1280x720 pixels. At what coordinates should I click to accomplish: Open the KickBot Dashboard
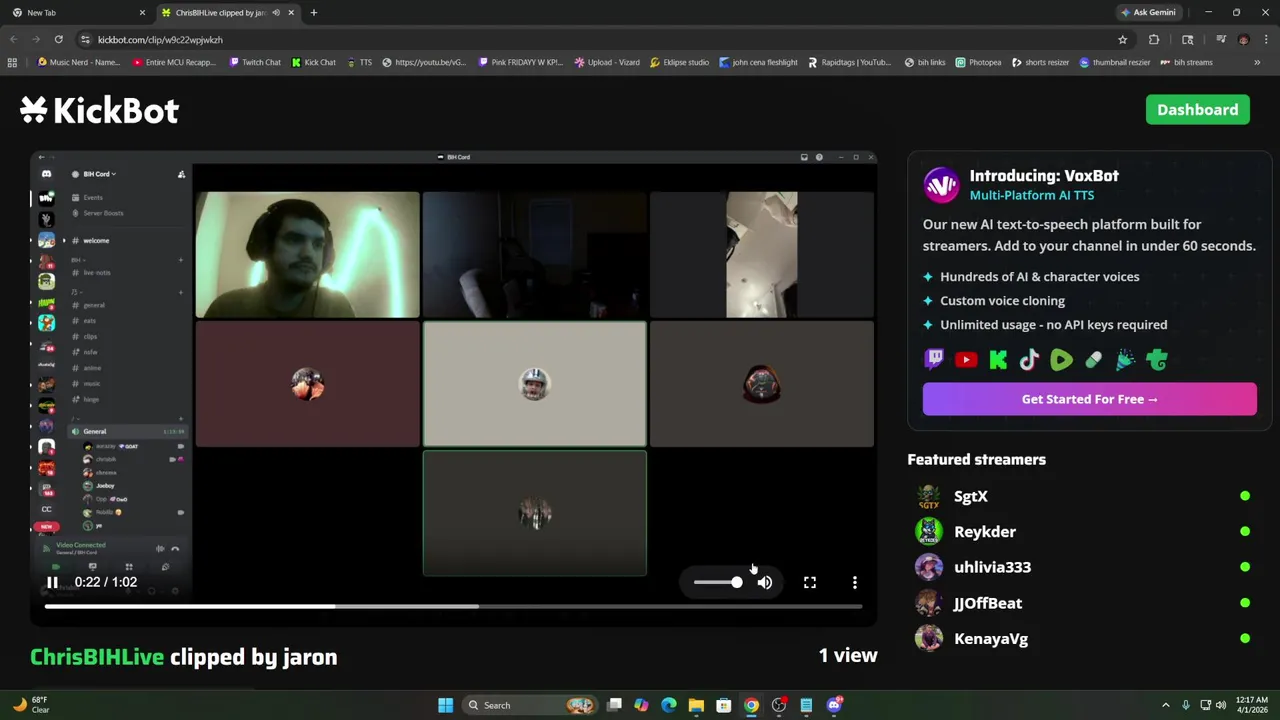(x=1197, y=110)
